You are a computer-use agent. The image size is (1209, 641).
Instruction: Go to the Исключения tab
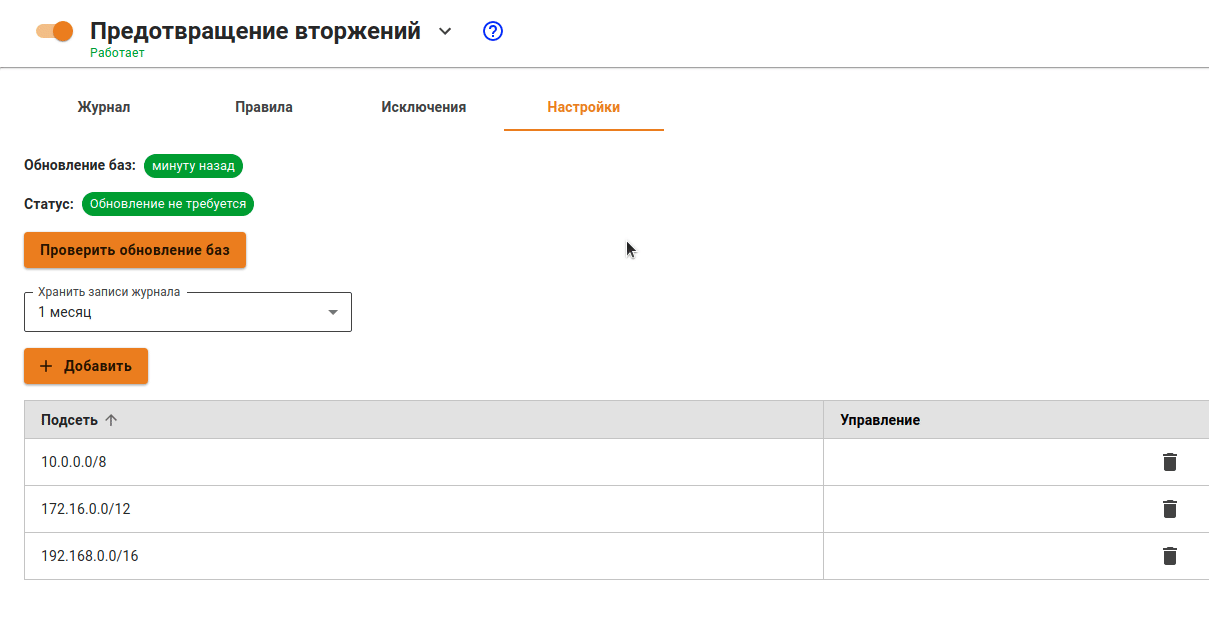(x=423, y=107)
